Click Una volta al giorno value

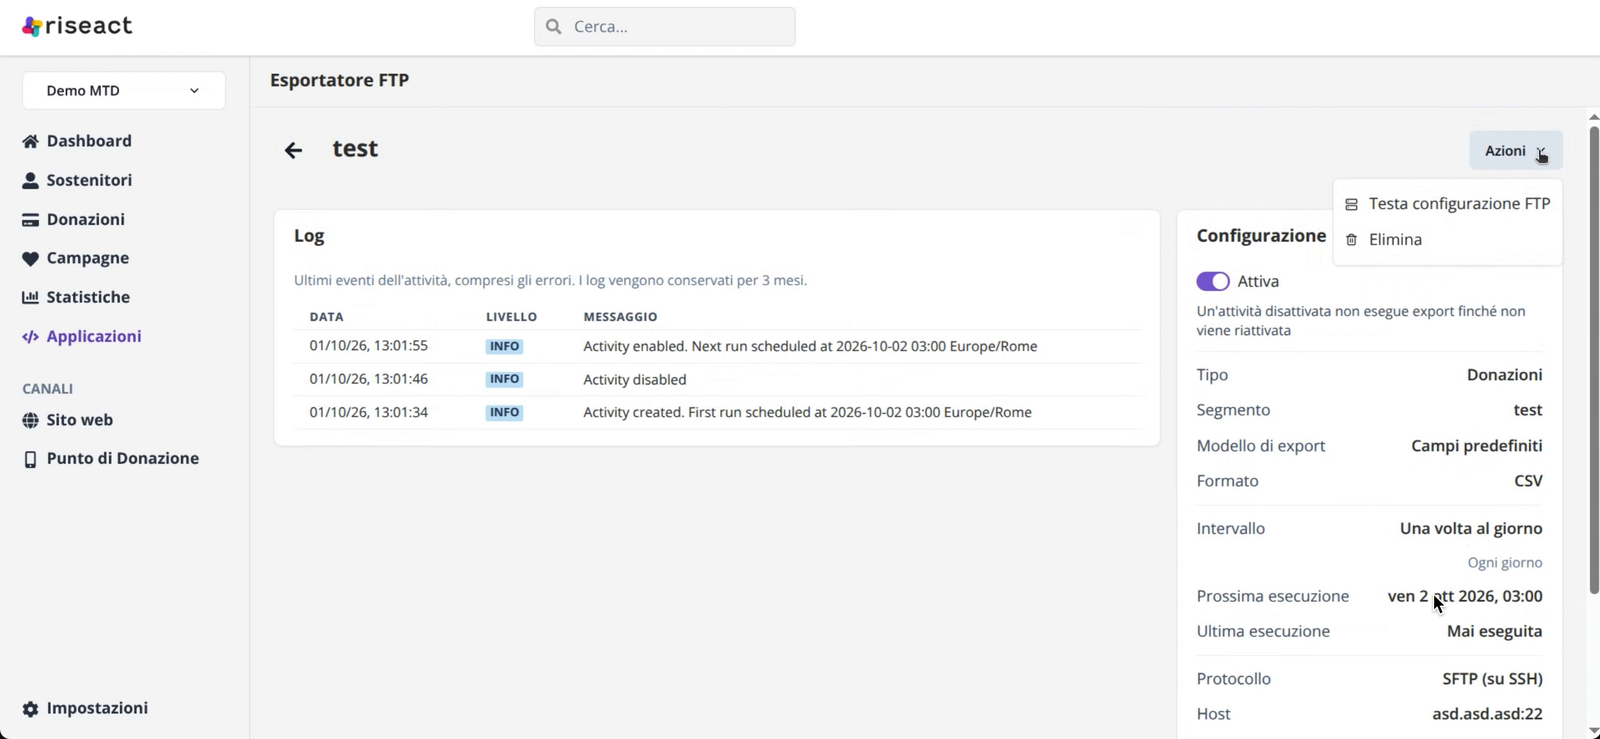(1471, 529)
